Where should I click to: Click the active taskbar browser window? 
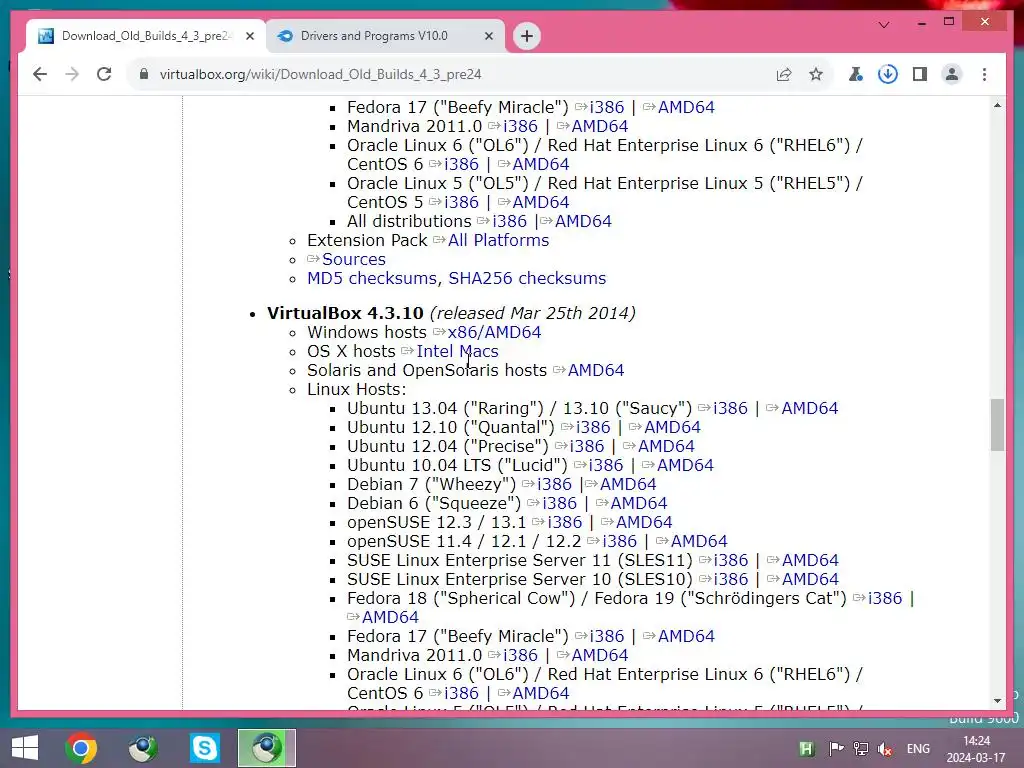tap(266, 748)
